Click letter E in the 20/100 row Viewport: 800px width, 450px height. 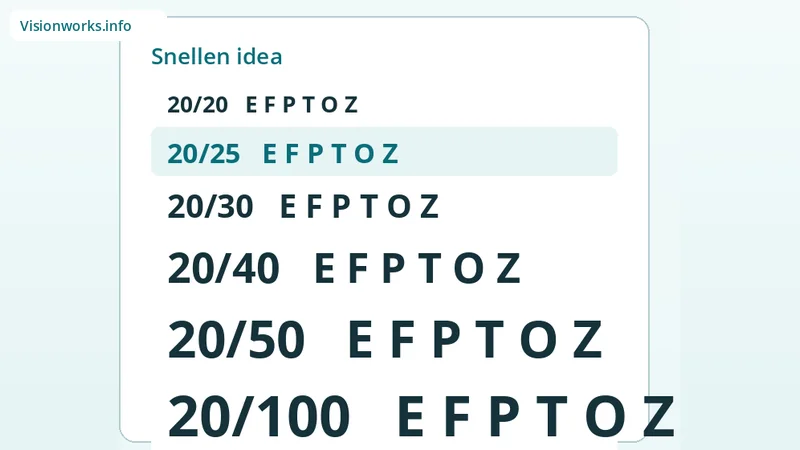411,416
